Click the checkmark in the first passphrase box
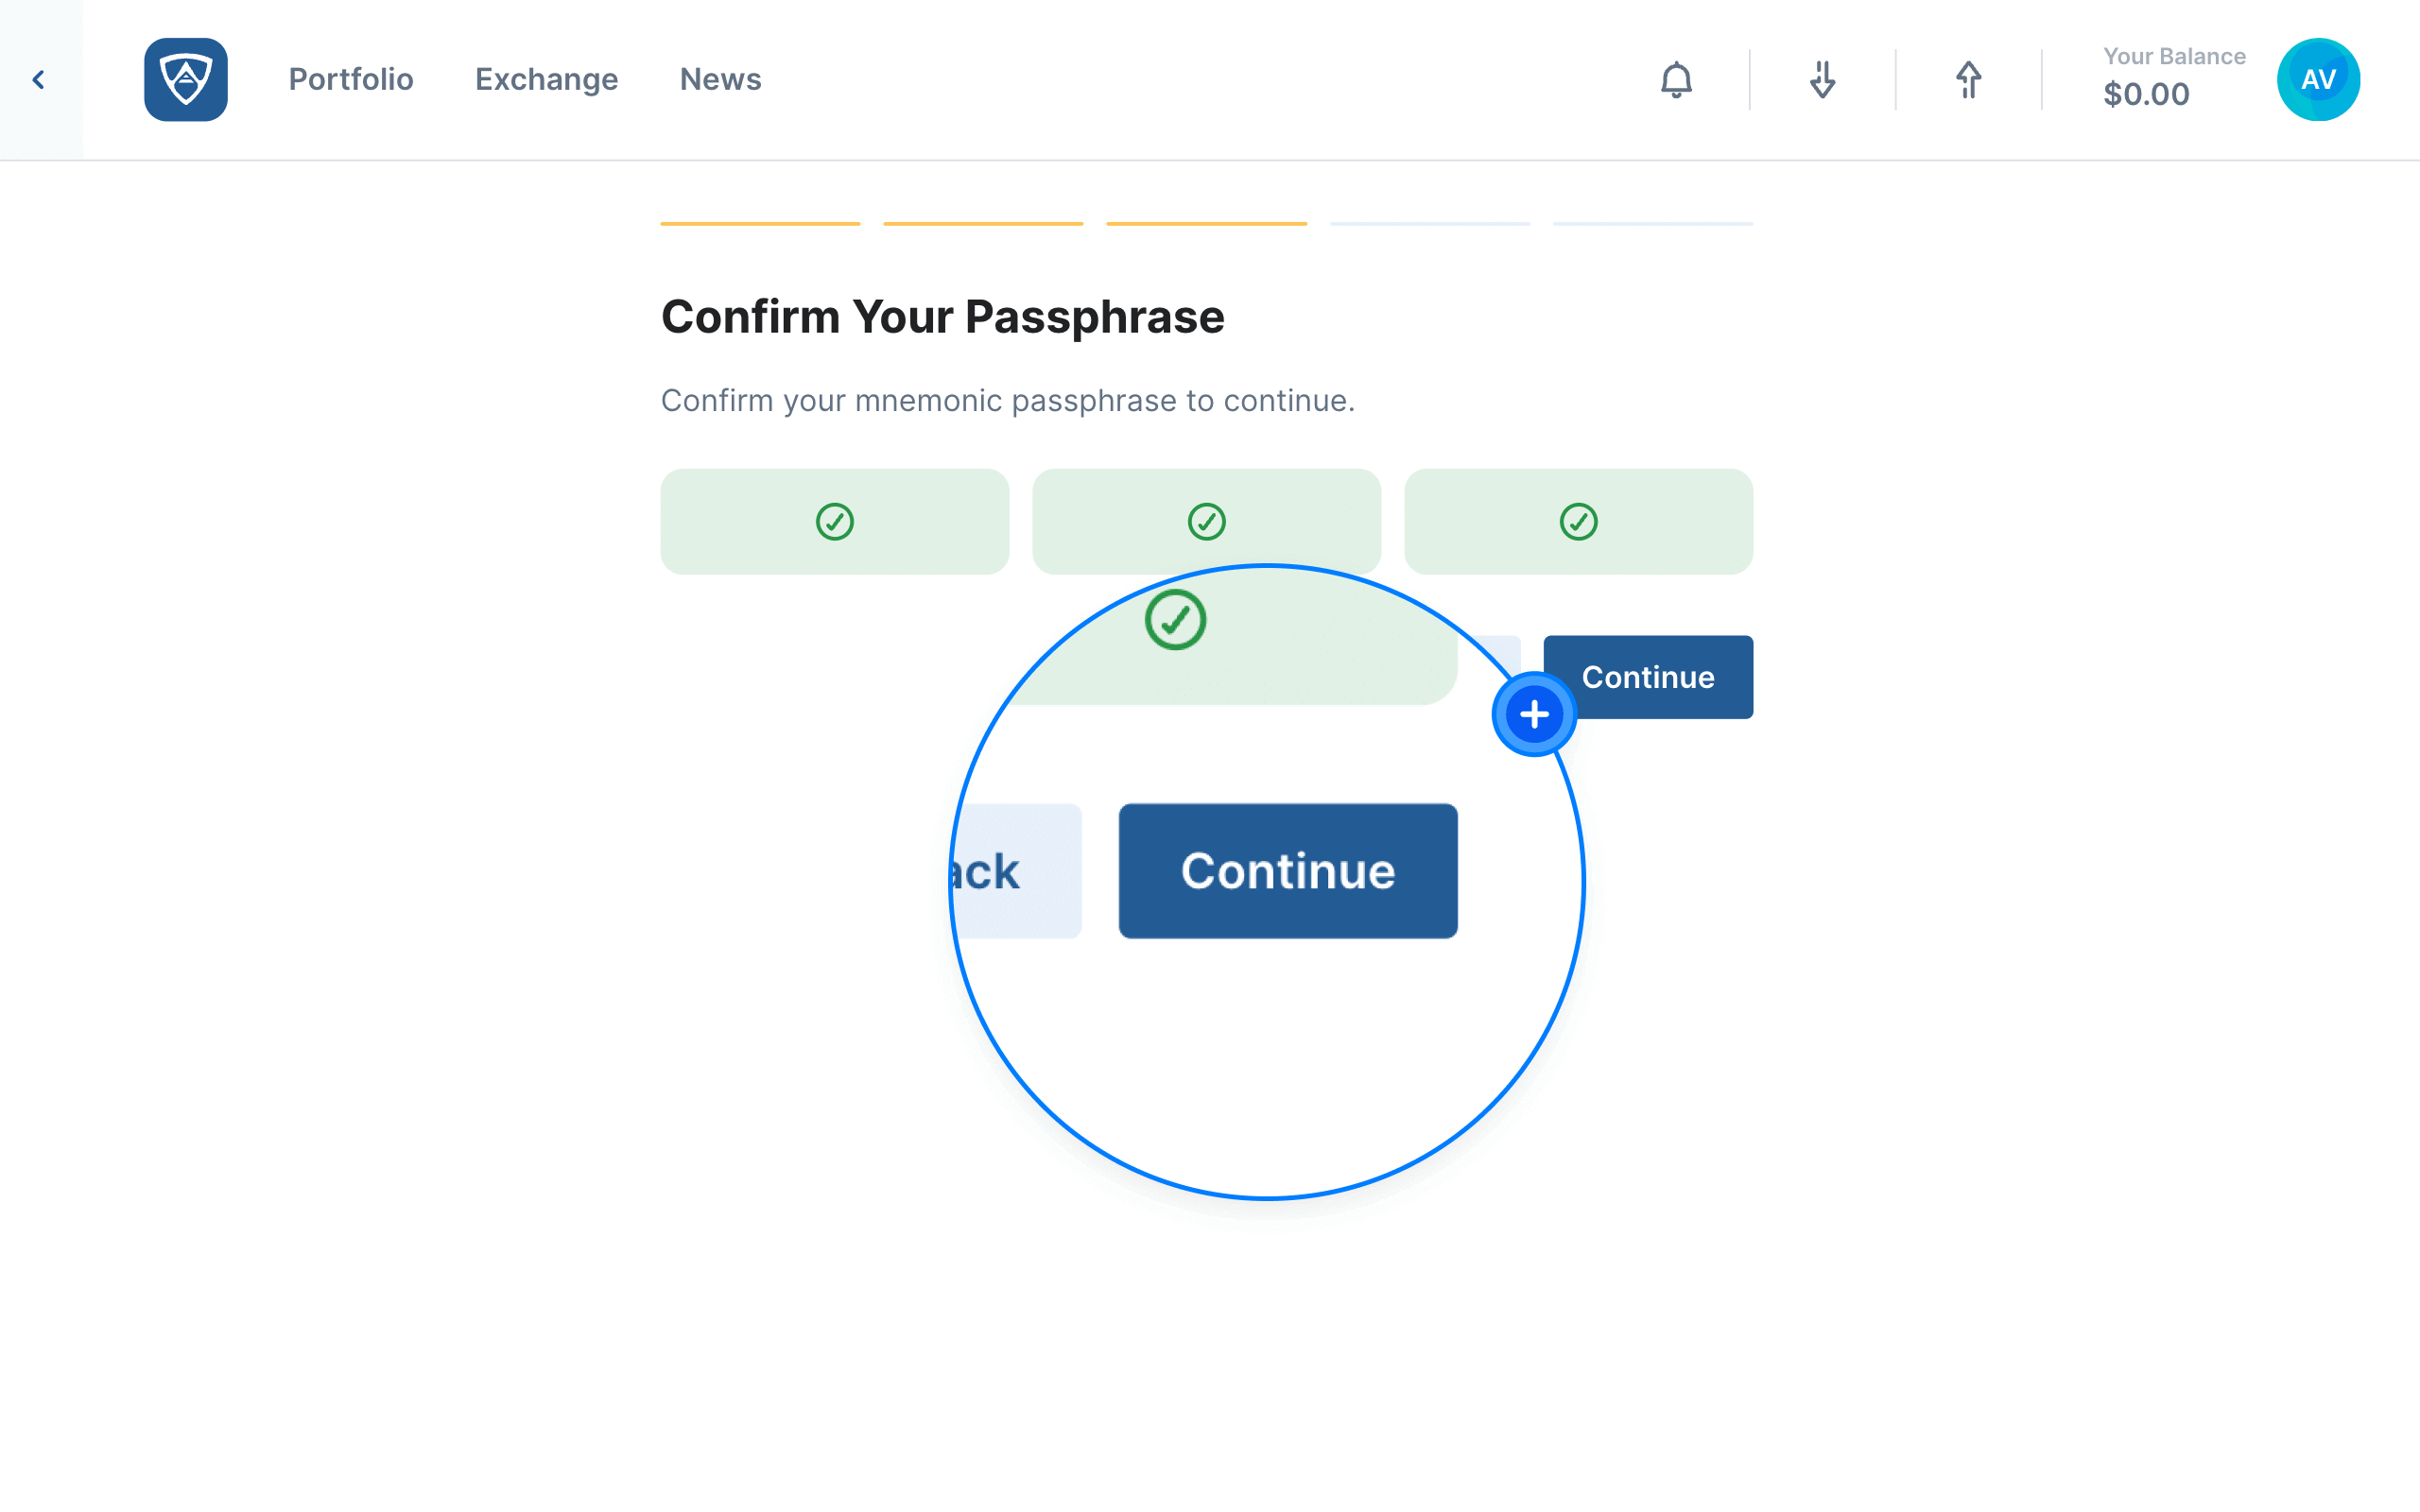 point(835,521)
